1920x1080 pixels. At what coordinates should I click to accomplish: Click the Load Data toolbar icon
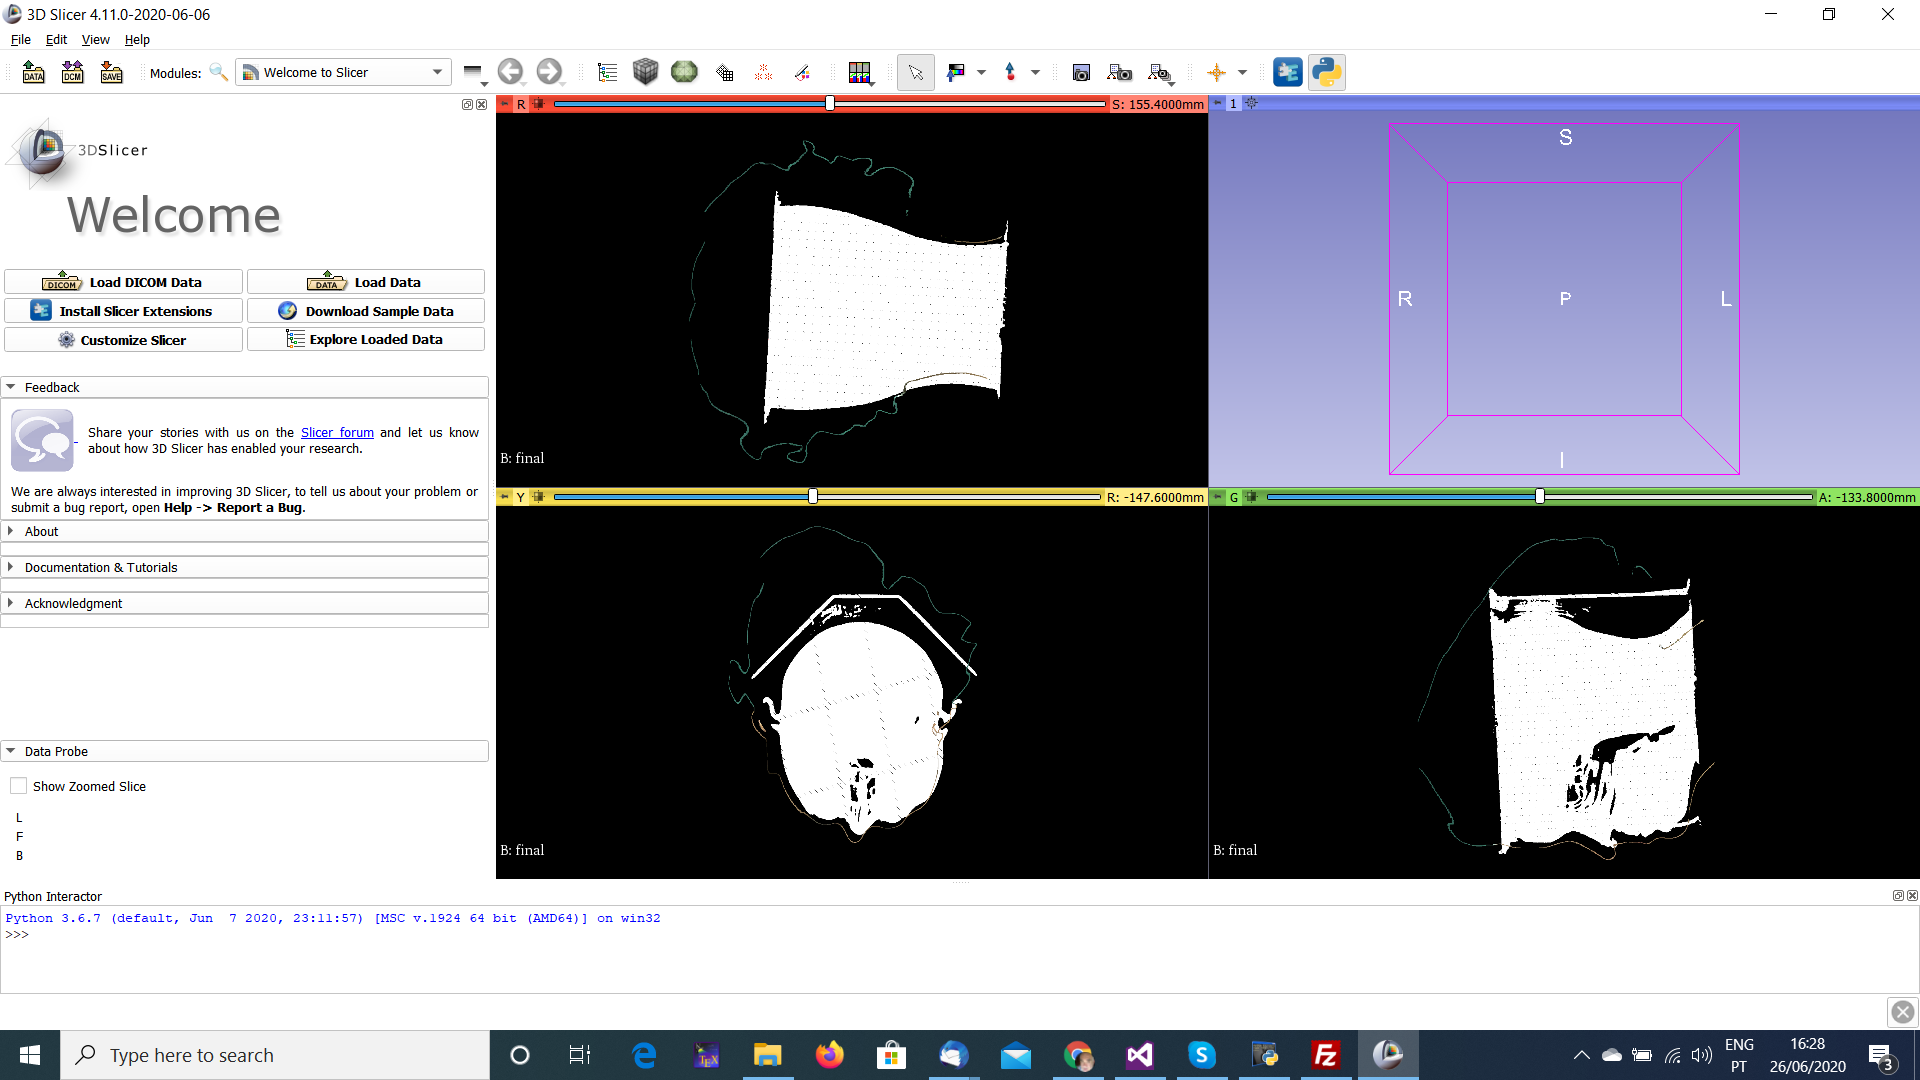coord(33,72)
